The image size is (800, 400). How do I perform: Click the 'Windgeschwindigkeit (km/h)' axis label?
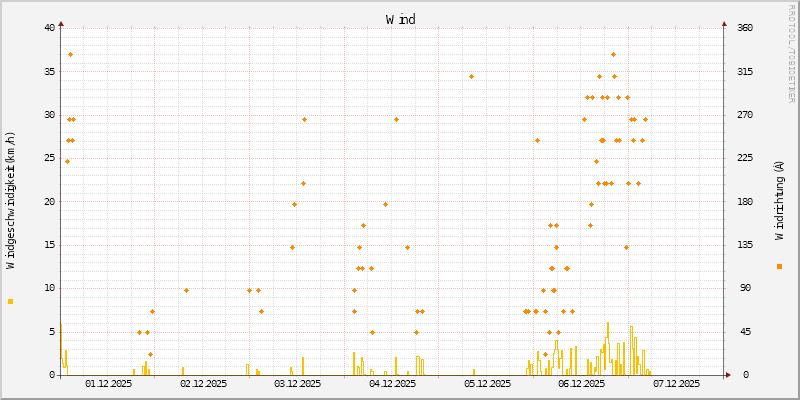(x=11, y=200)
